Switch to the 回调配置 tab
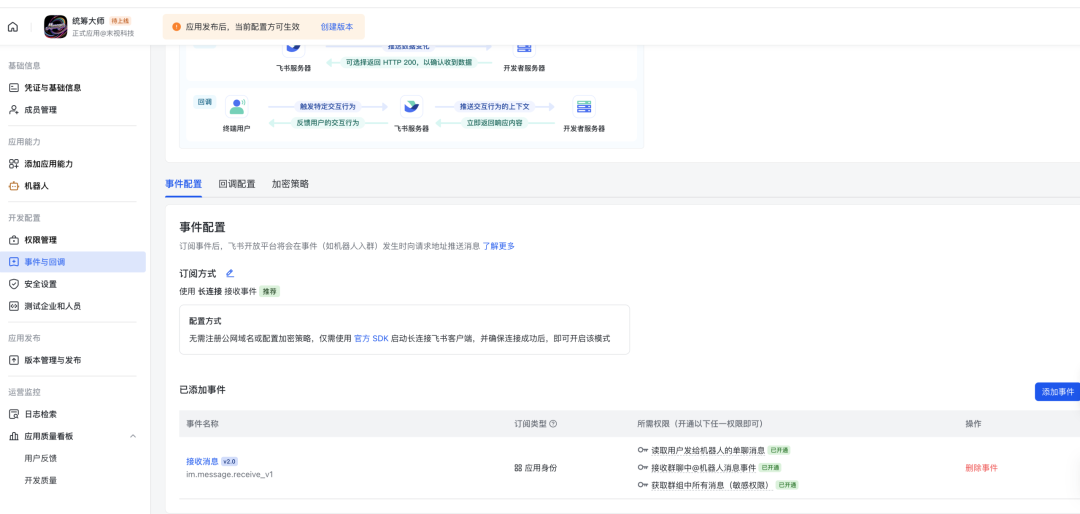Screen dimensions: 1080x514 (237, 184)
